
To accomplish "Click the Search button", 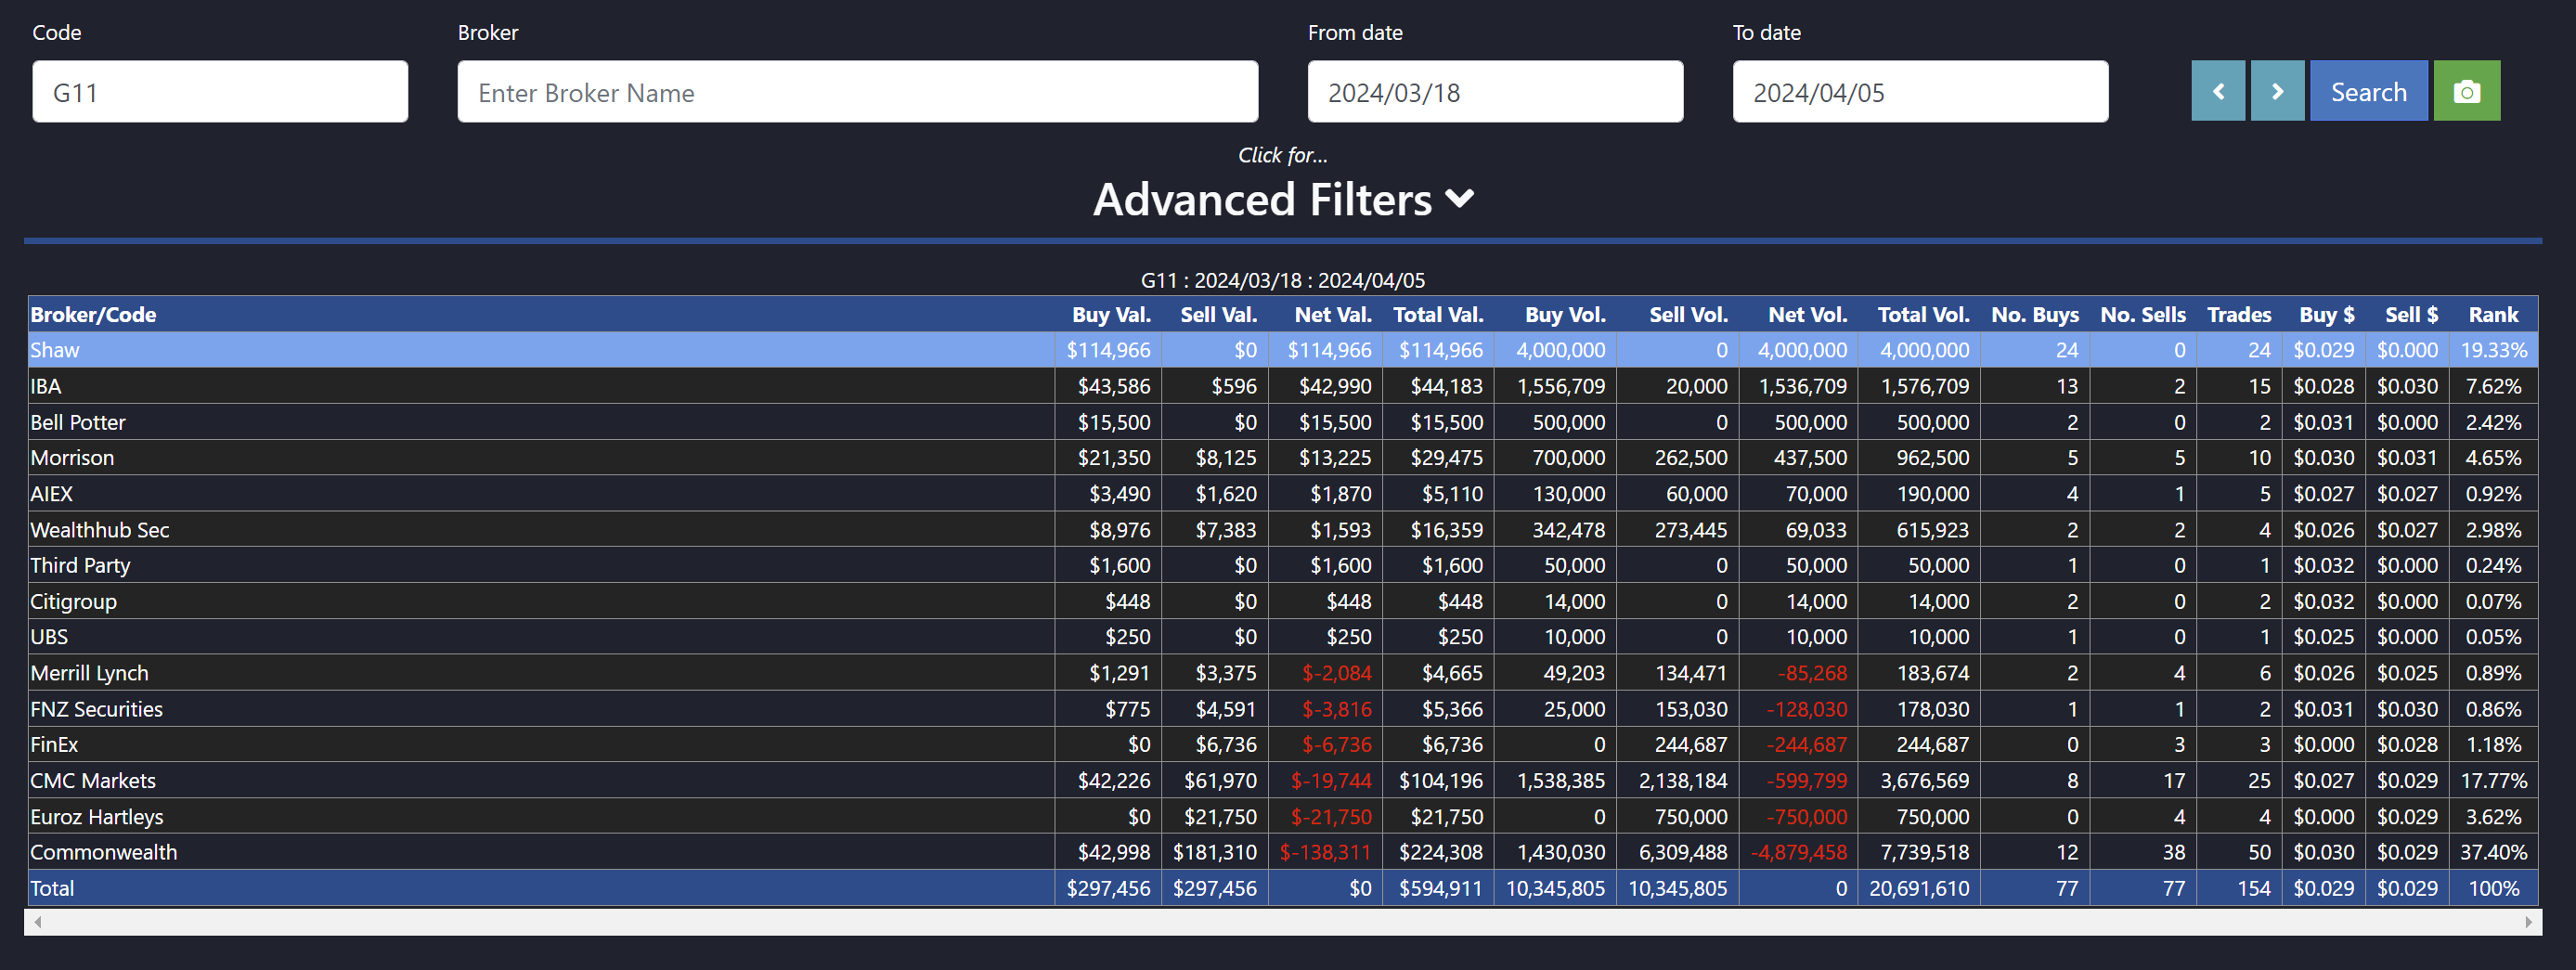I will click(2368, 91).
